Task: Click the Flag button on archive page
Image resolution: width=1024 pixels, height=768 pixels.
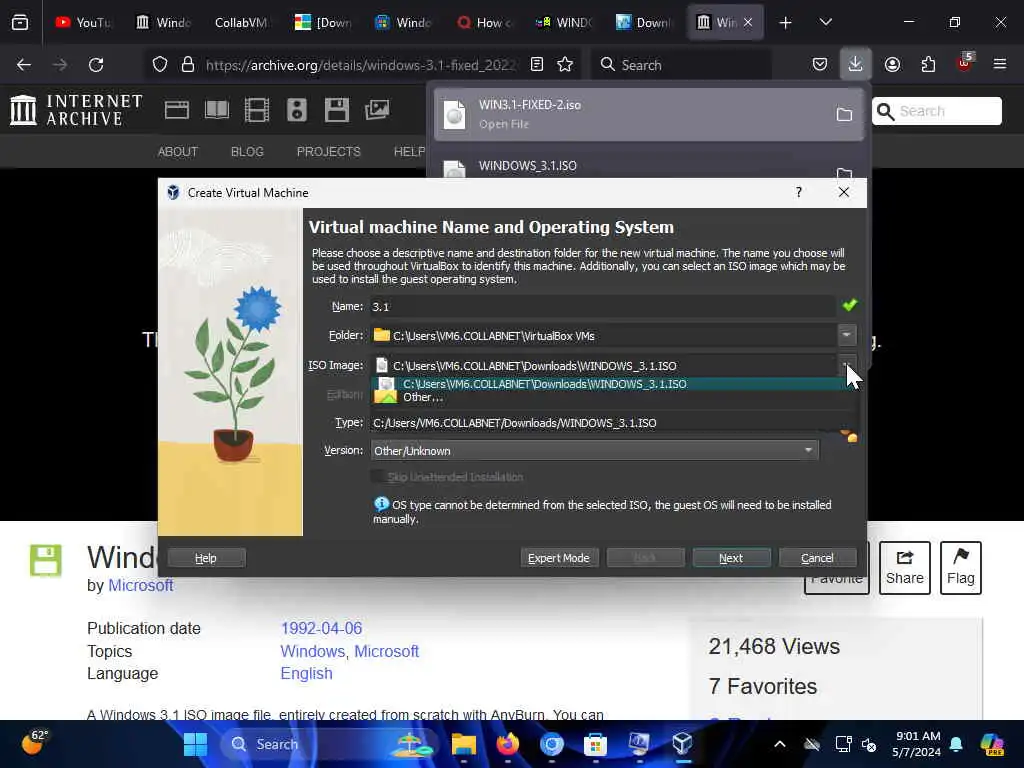Action: 961,568
